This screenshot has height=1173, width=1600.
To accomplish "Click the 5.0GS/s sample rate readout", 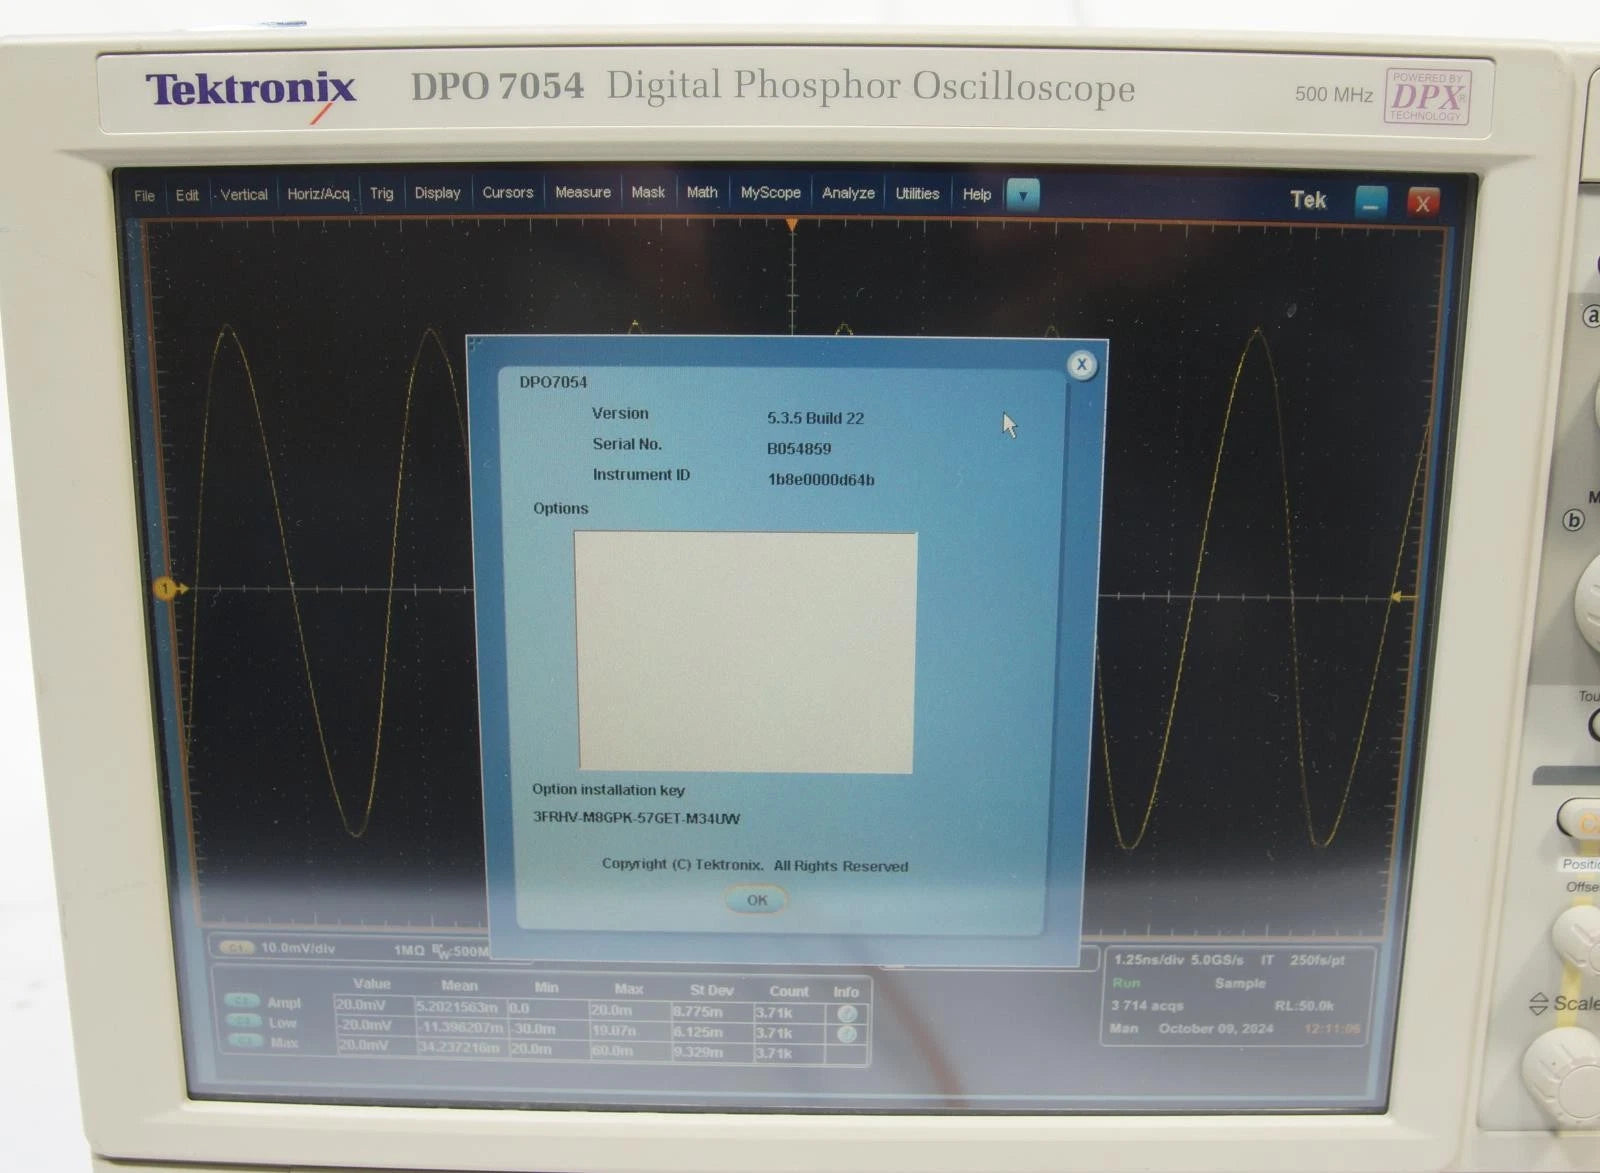I will [1217, 960].
